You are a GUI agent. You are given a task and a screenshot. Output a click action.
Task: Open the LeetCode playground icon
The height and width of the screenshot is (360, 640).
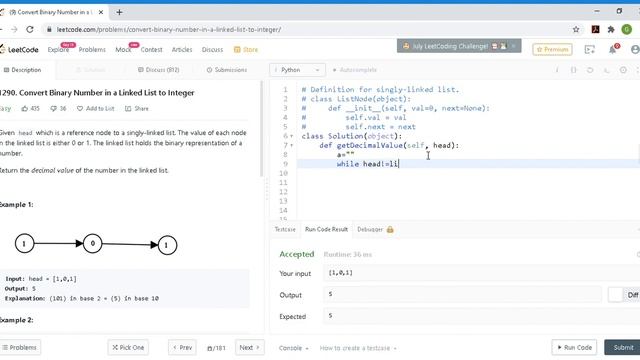(x=590, y=49)
